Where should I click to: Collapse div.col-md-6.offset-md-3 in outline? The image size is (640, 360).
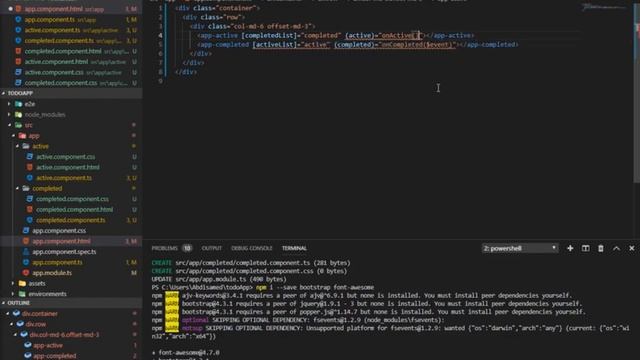pyautogui.click(x=16, y=335)
